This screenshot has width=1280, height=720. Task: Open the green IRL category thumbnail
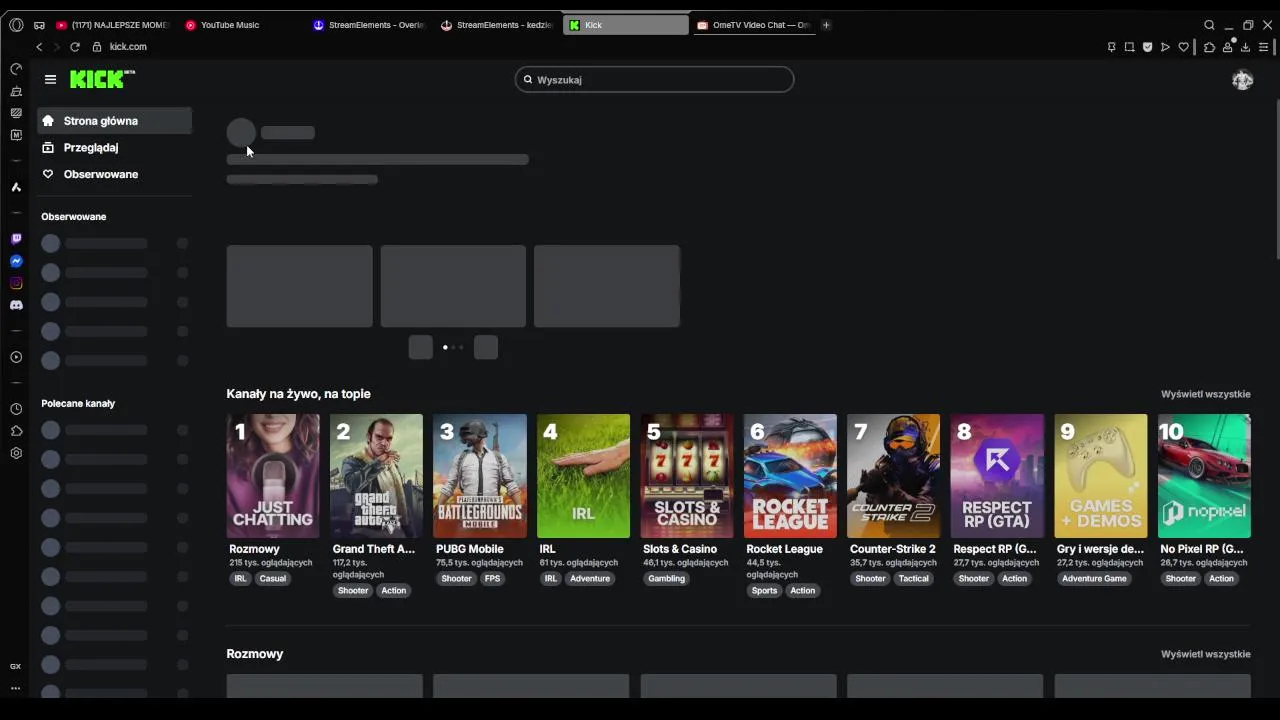583,476
